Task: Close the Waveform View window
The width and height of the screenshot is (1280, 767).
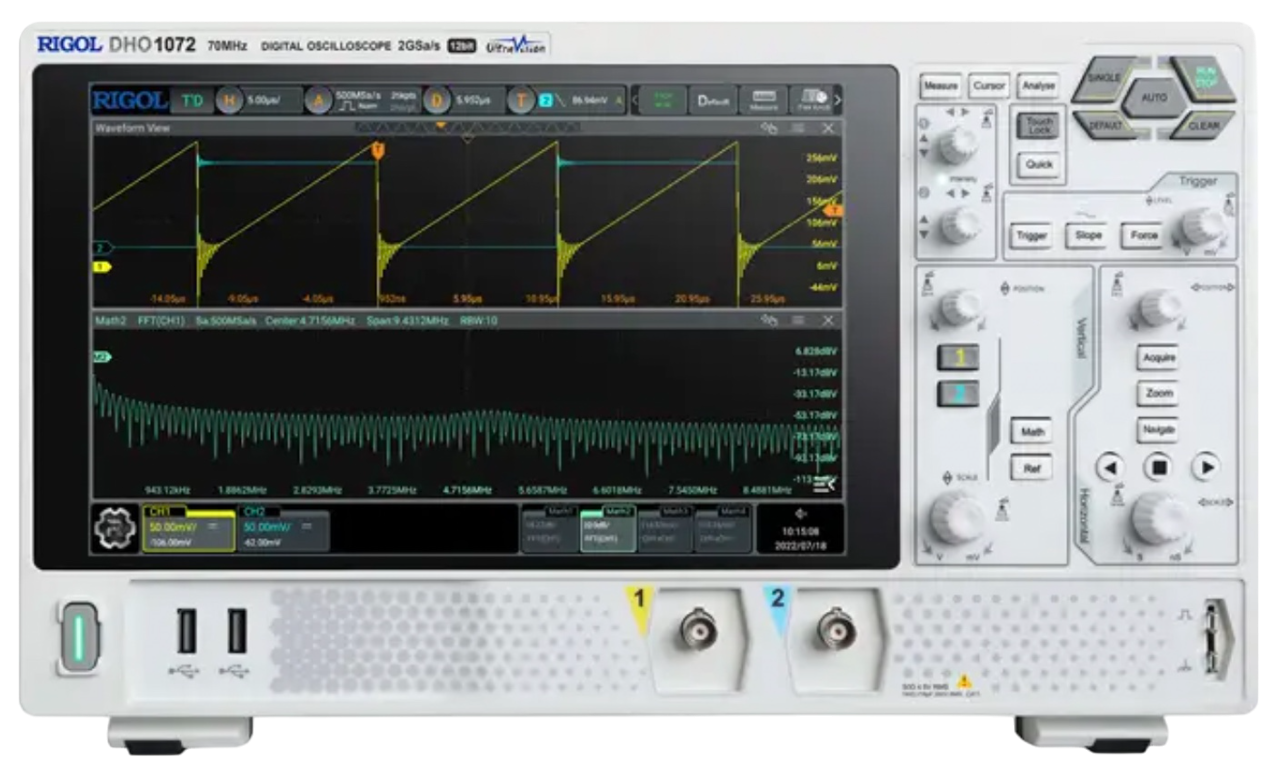Action: pyautogui.click(x=828, y=128)
